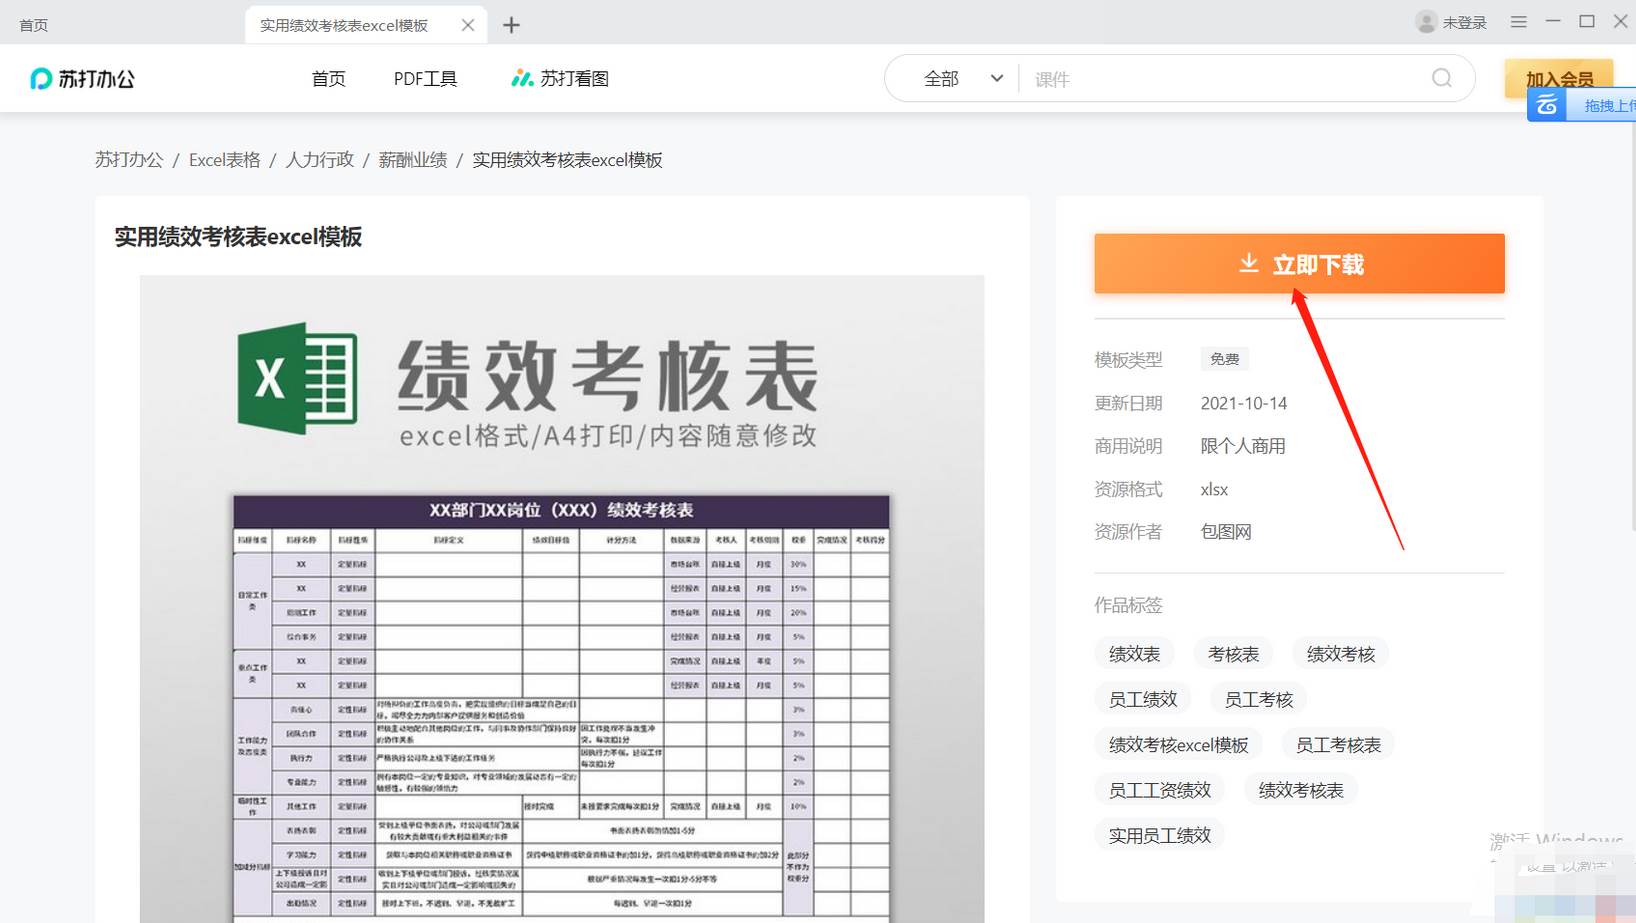Click the xlsx format value

[x=1214, y=489]
